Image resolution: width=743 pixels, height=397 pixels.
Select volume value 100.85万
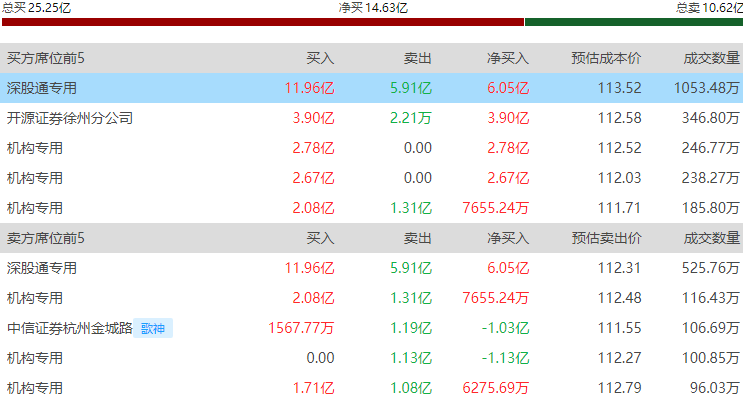tap(711, 358)
